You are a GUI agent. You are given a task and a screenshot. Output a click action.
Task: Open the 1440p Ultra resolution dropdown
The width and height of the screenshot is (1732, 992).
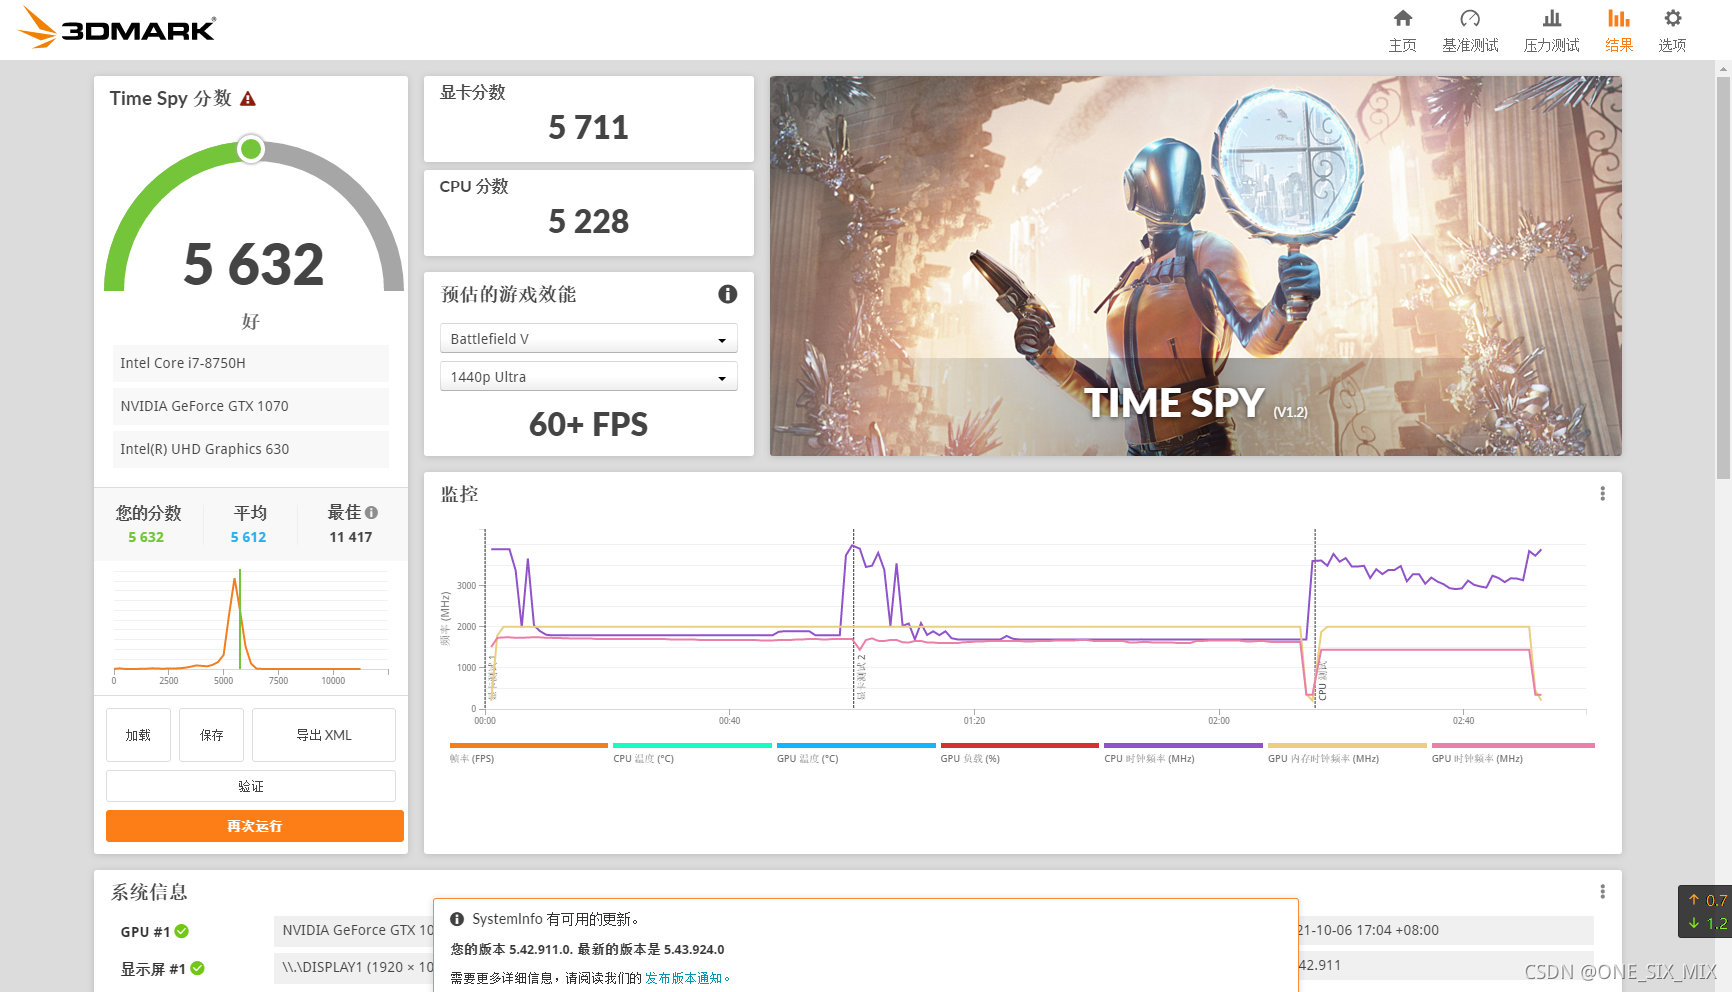click(x=588, y=377)
